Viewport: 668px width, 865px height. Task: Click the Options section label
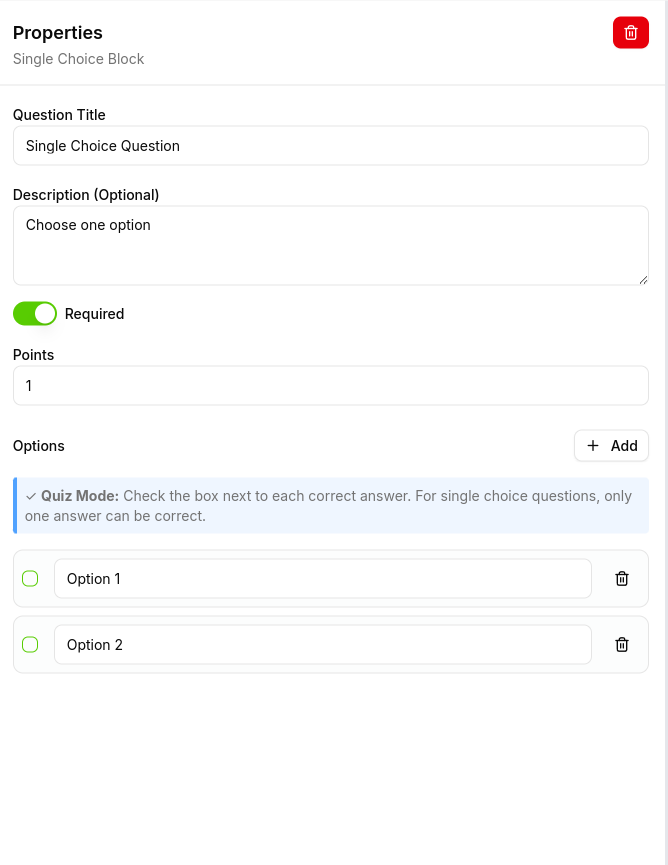[x=38, y=445]
